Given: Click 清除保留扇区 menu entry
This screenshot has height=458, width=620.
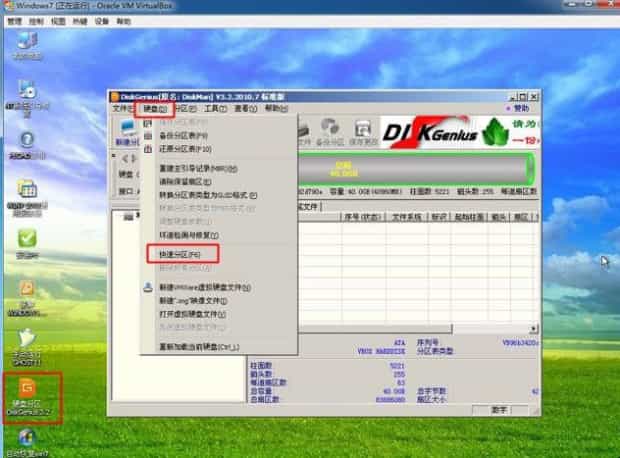Looking at the screenshot, I should 185,182.
